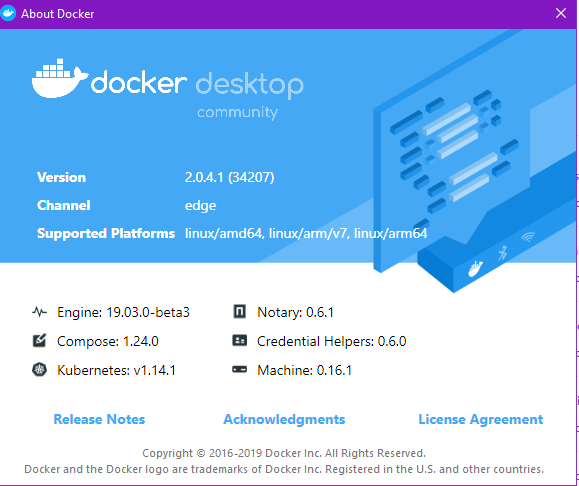Click the supported platforms list text
This screenshot has width=579, height=486.
(306, 233)
